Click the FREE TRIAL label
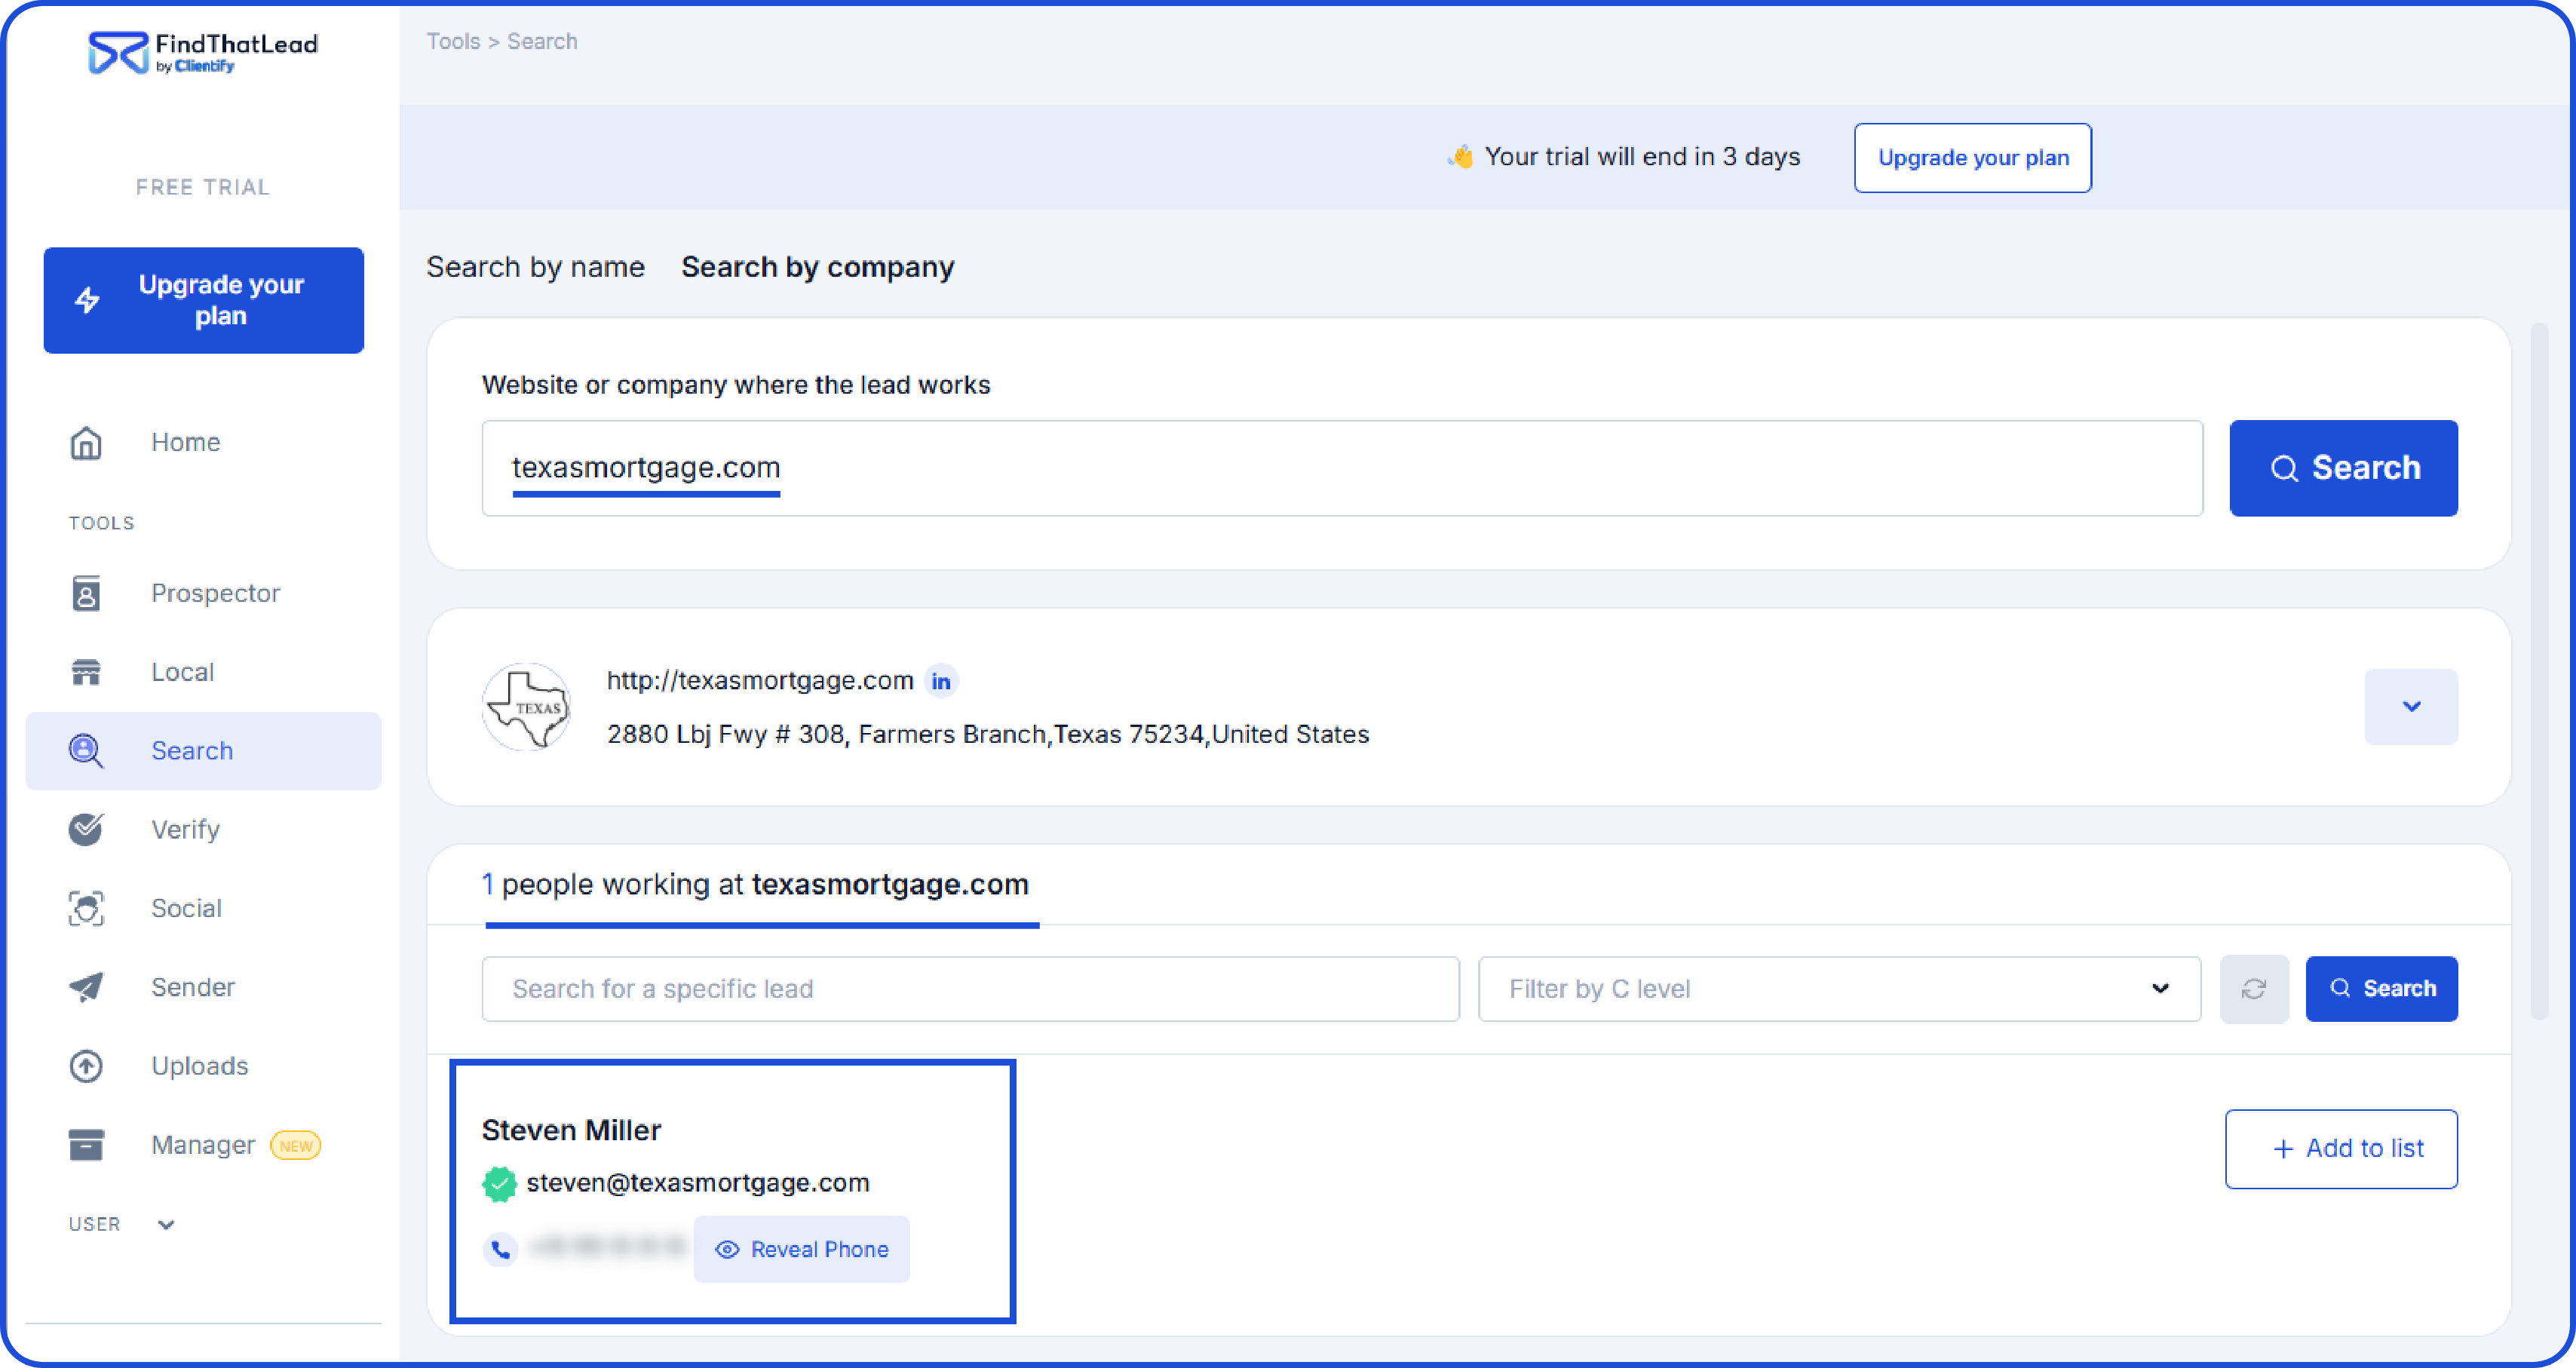The width and height of the screenshot is (2576, 1368). (203, 187)
